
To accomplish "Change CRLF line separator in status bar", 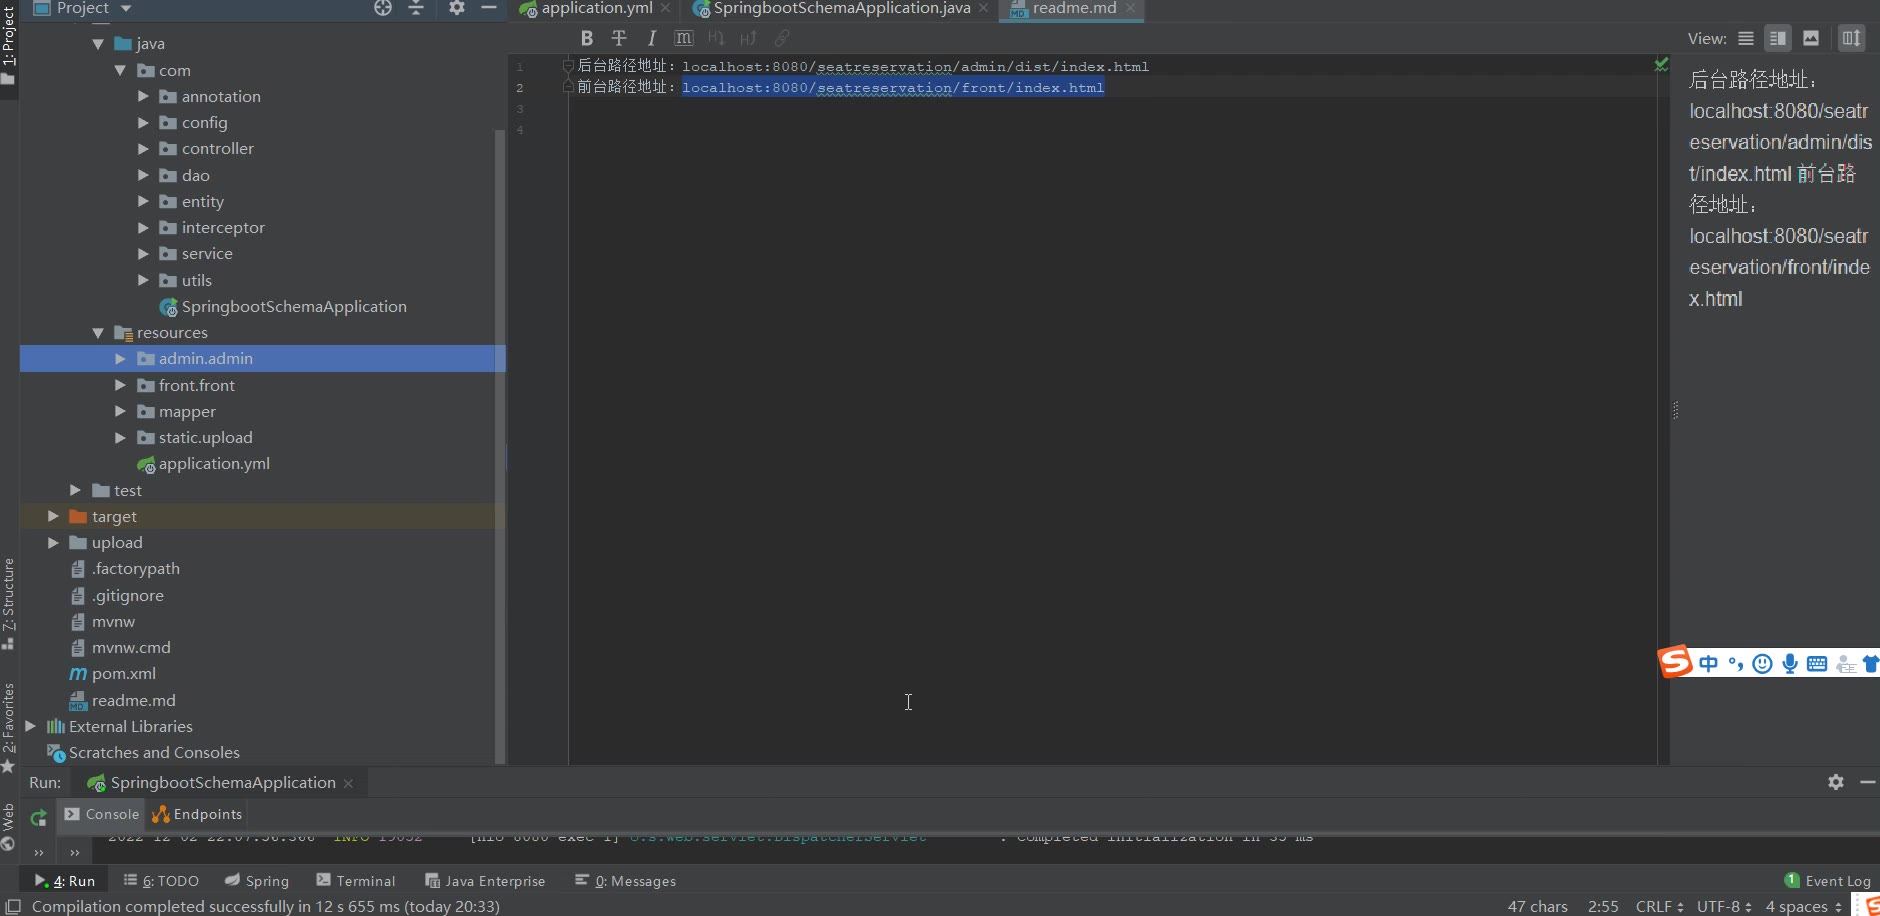I will pyautogui.click(x=1659, y=906).
